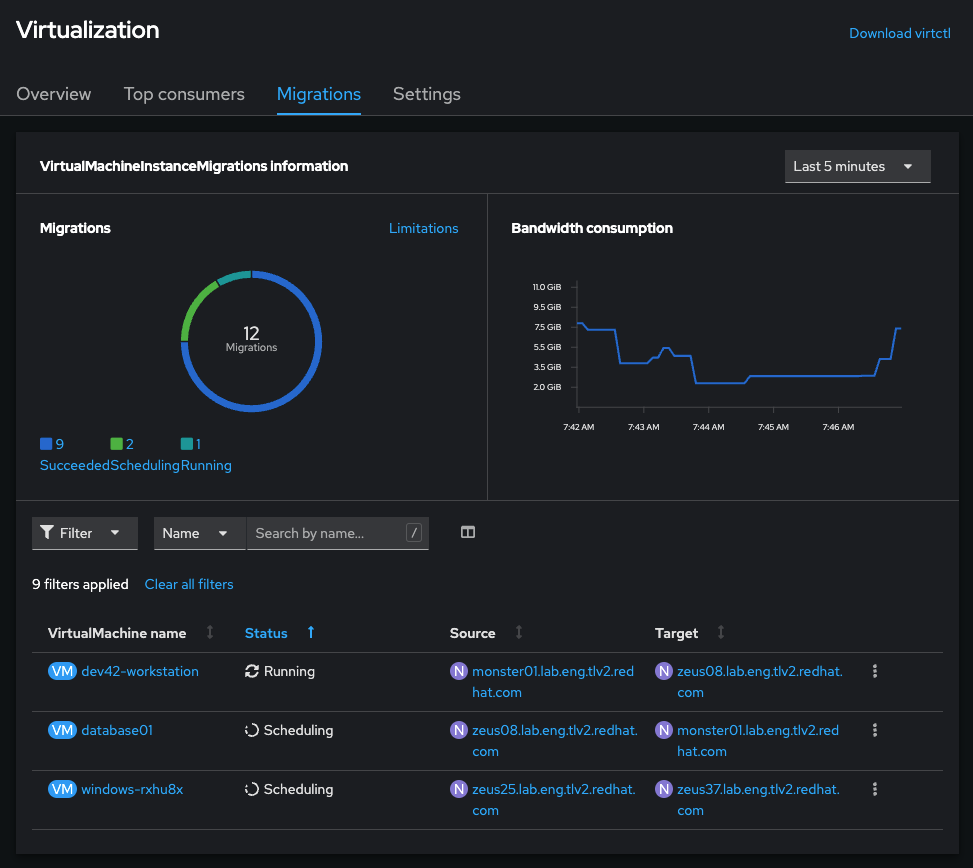973x868 pixels.
Task: Click the Search by name input field
Action: click(330, 533)
